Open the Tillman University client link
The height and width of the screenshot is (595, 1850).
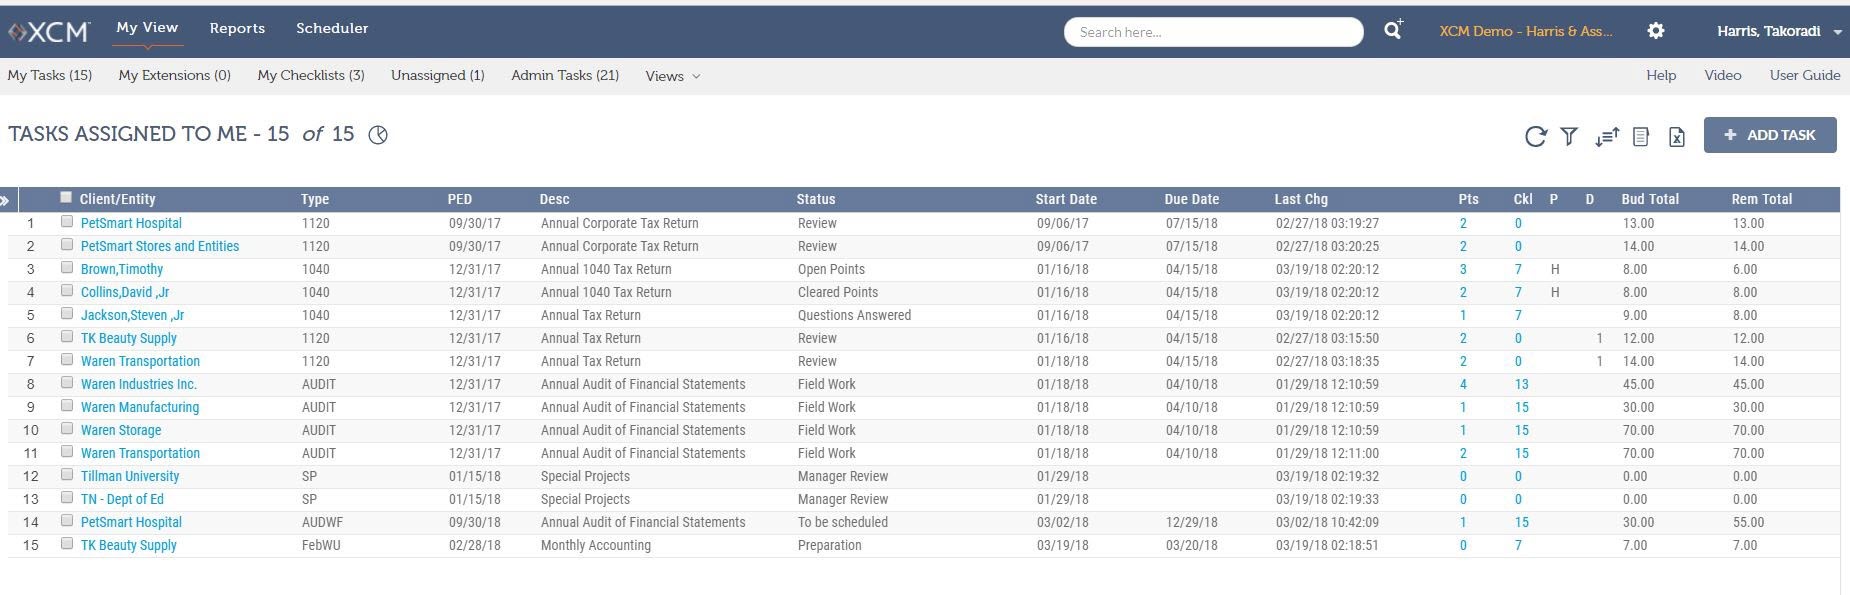[x=130, y=476]
